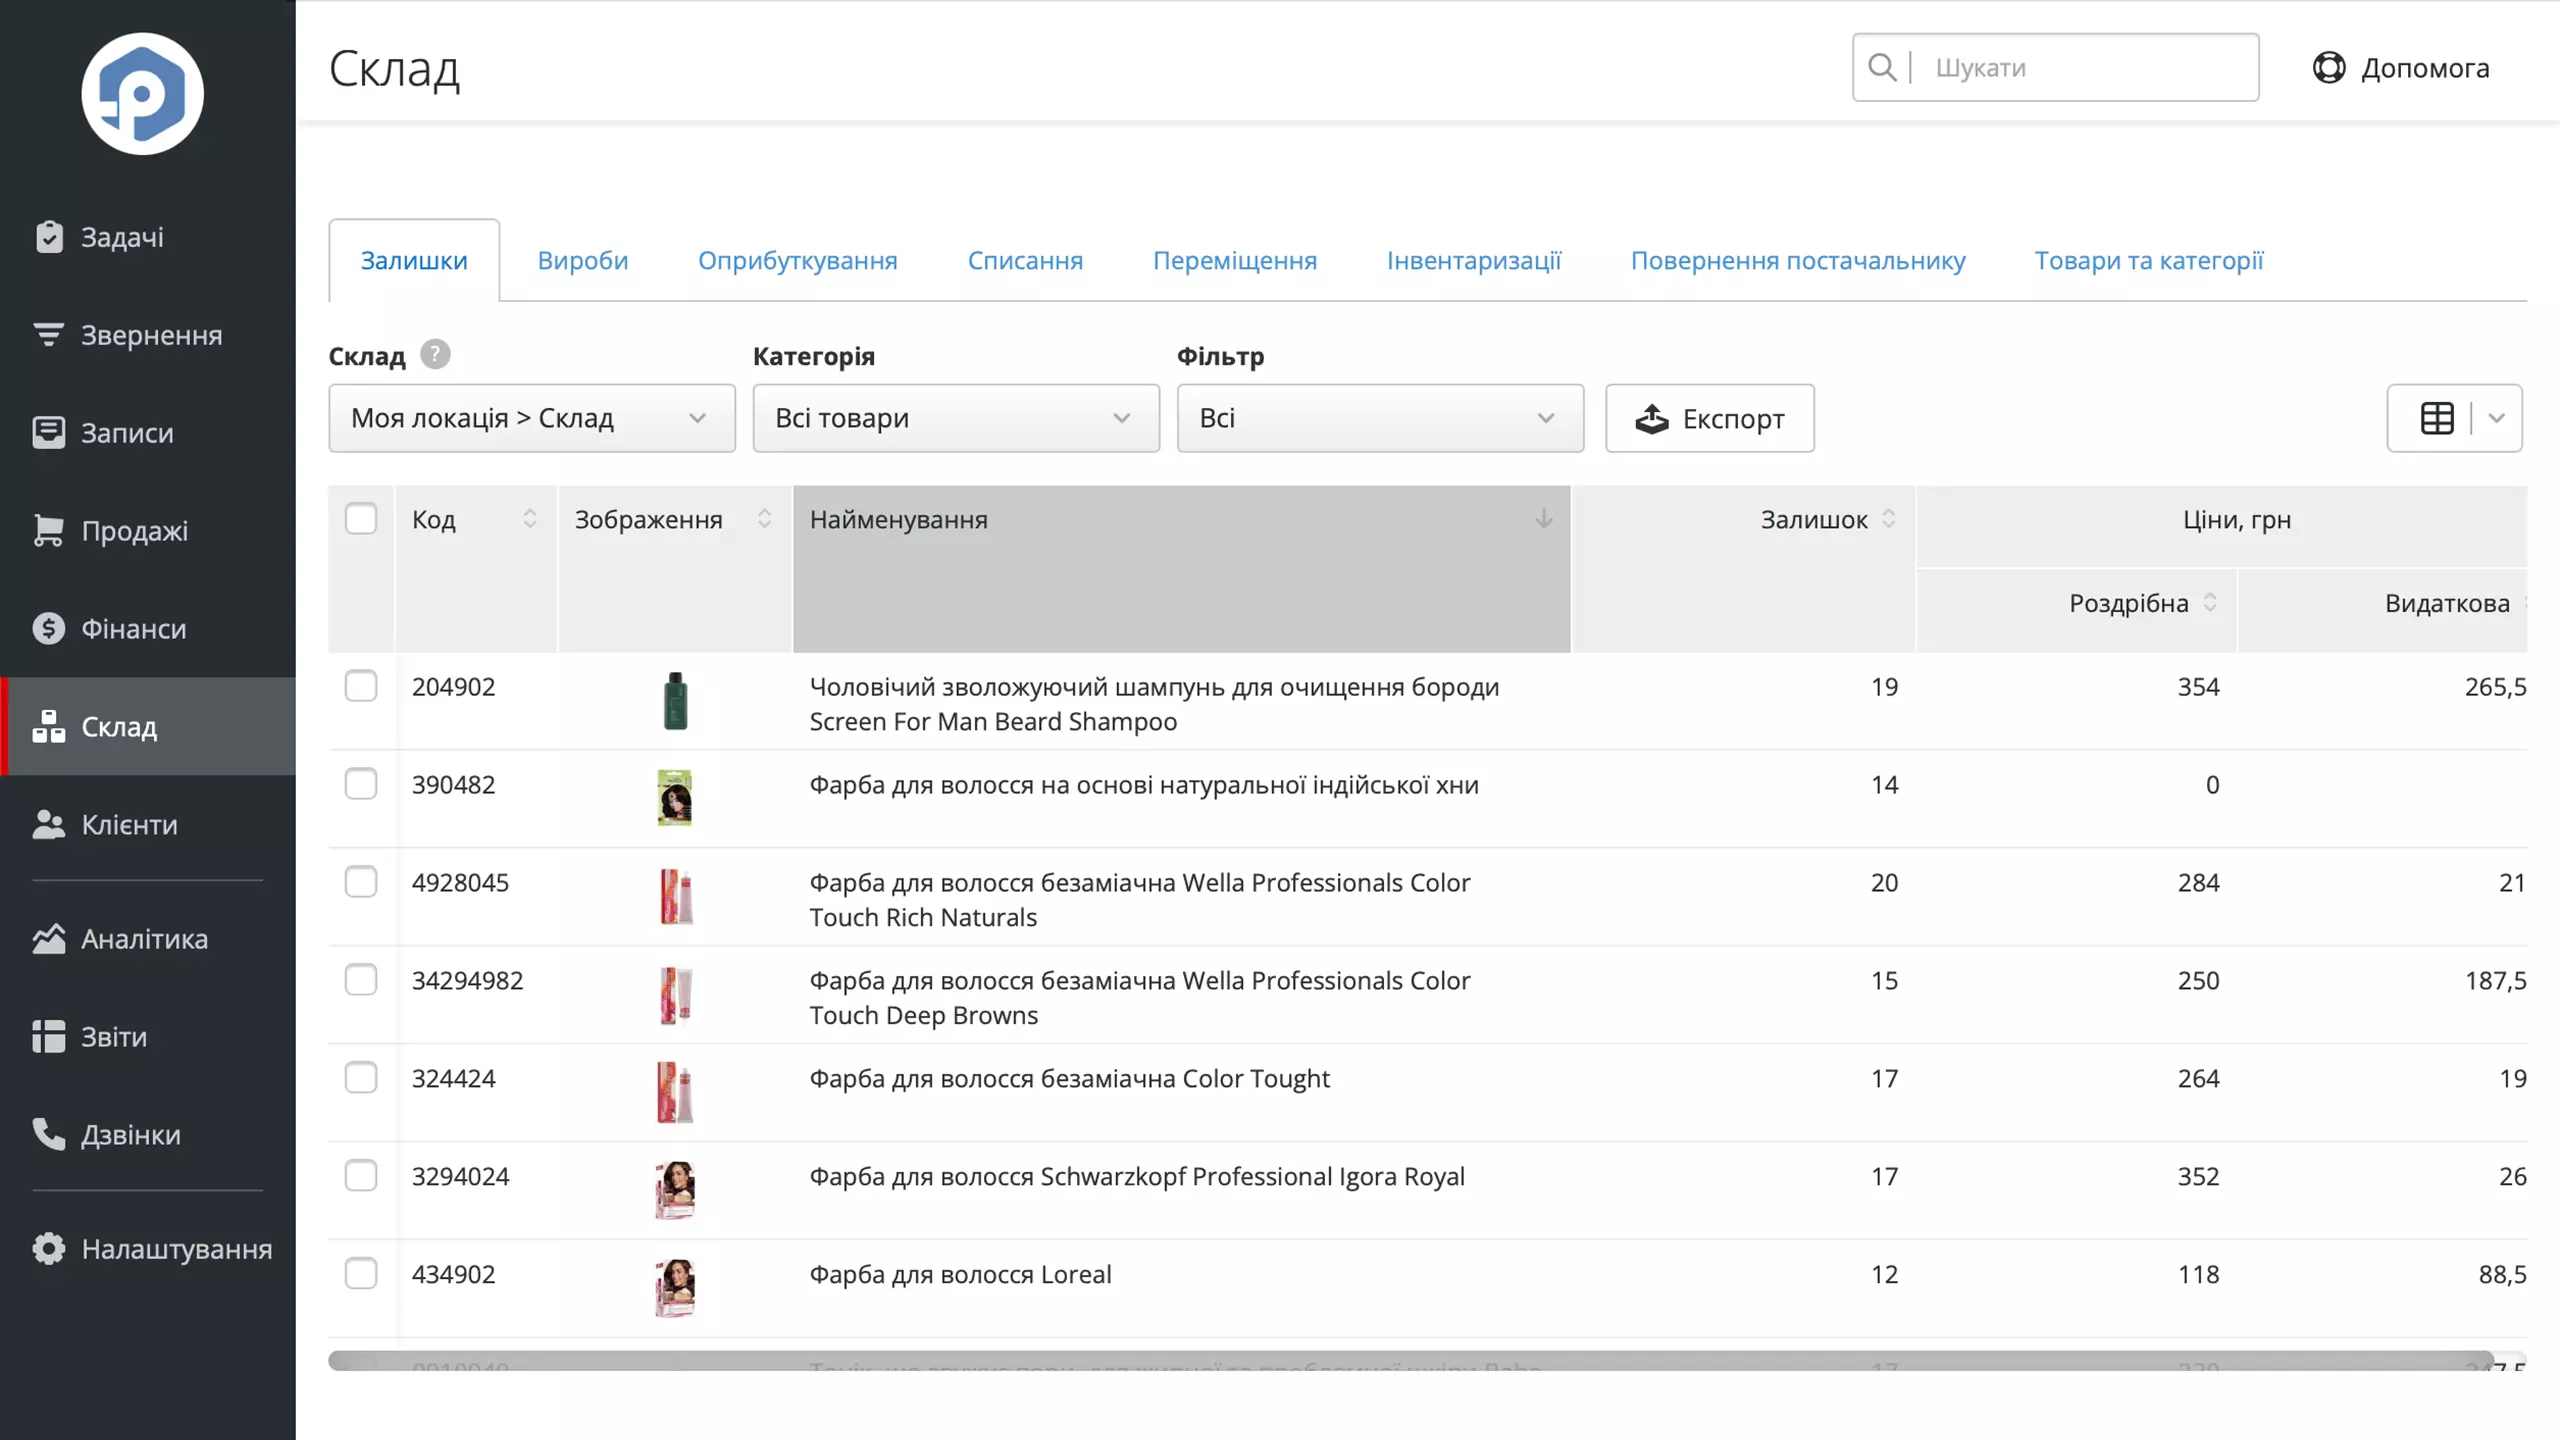The height and width of the screenshot is (1440, 2560).
Task: Open Schwarzkopf Igora Royal item name
Action: [x=1137, y=1176]
